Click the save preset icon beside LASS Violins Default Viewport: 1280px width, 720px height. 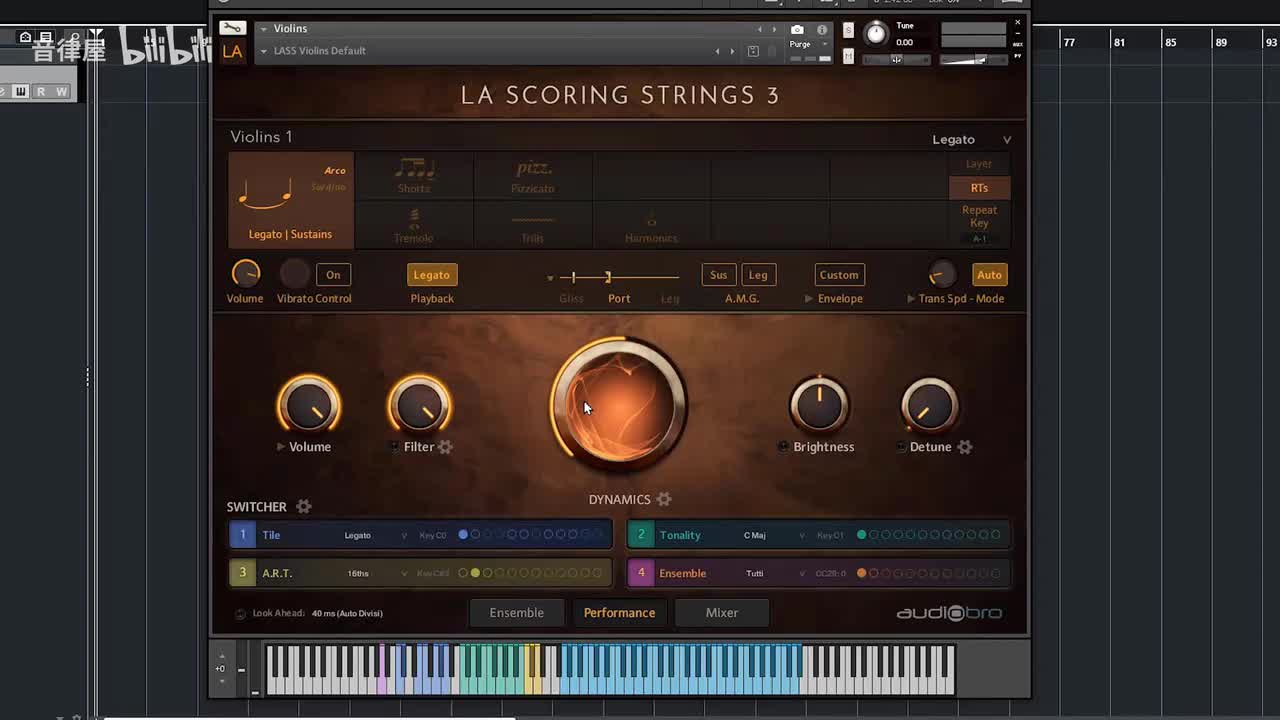(753, 51)
